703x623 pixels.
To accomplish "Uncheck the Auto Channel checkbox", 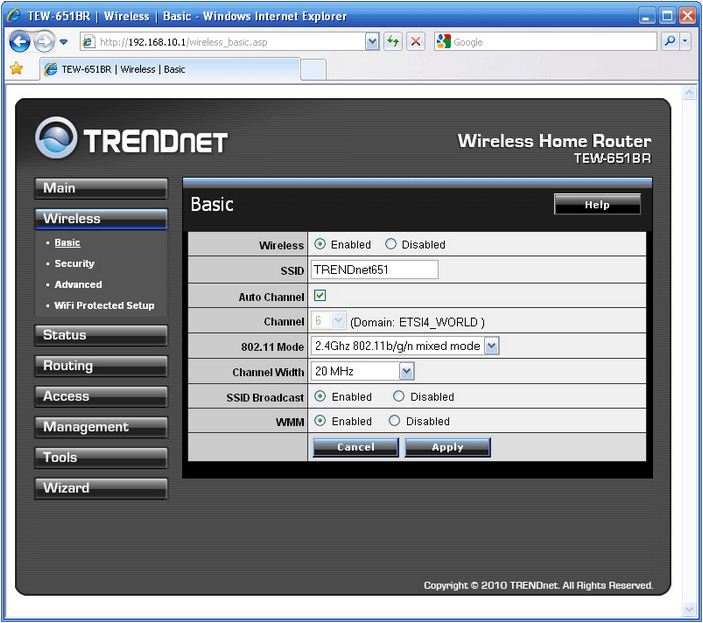I will coord(320,296).
